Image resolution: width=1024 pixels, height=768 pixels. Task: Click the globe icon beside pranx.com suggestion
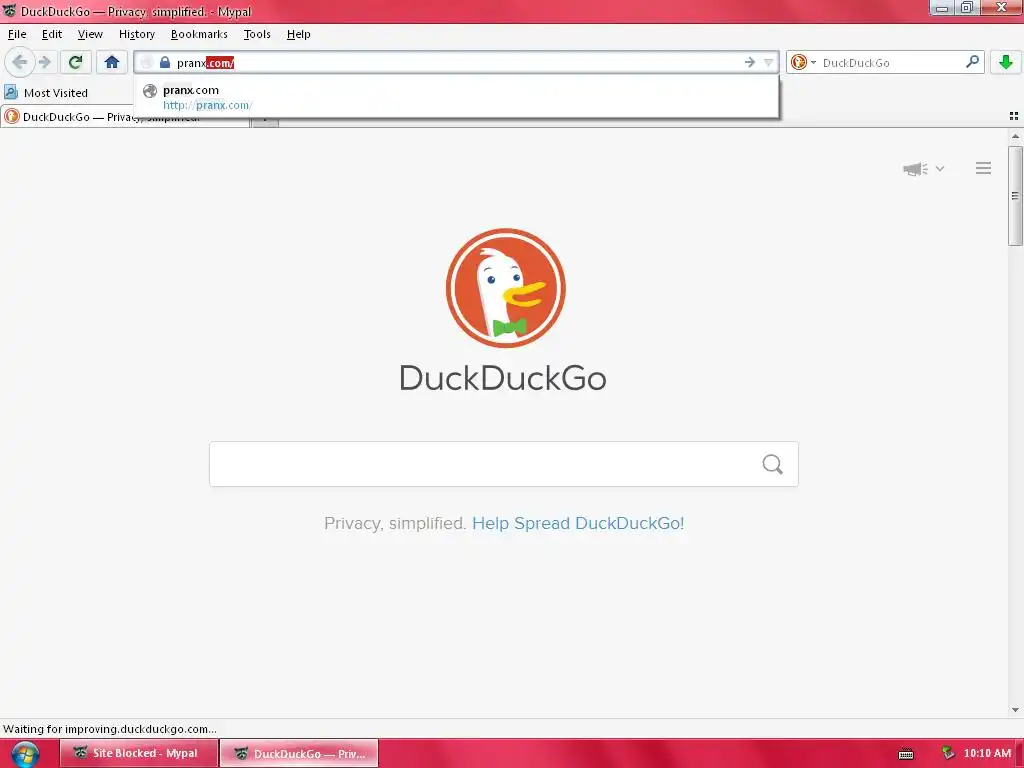[x=150, y=91]
